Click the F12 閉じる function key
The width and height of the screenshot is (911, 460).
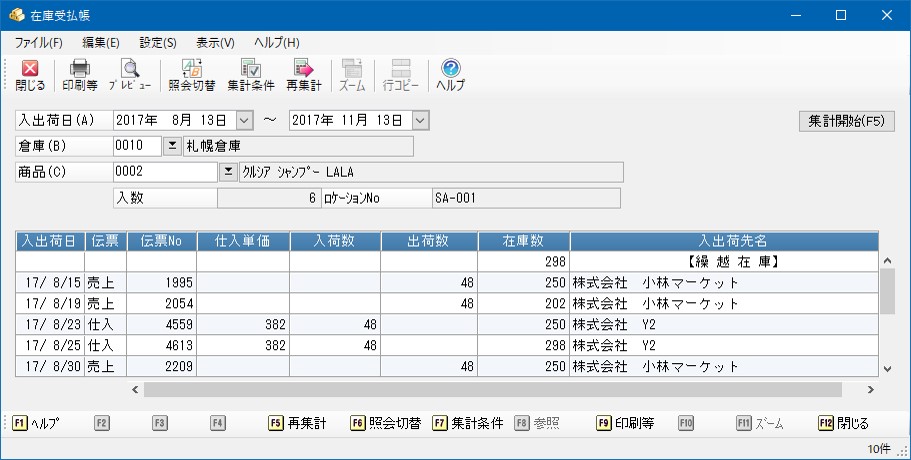843,423
